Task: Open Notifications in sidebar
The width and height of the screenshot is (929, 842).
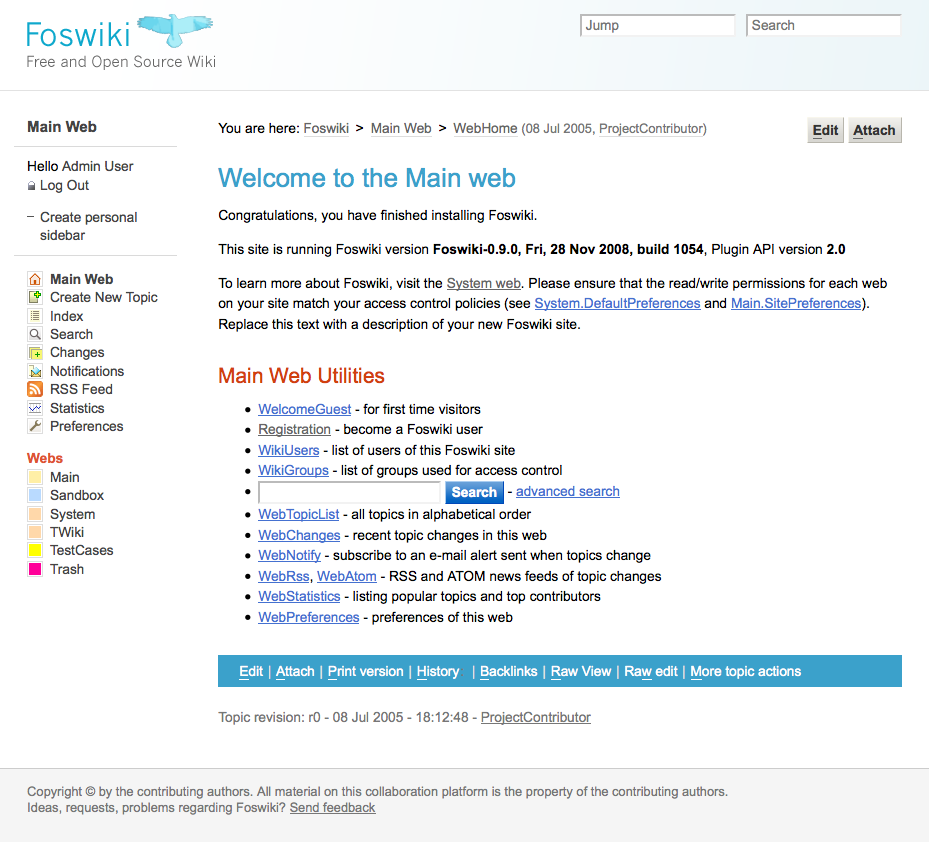Action: pyautogui.click(x=87, y=371)
